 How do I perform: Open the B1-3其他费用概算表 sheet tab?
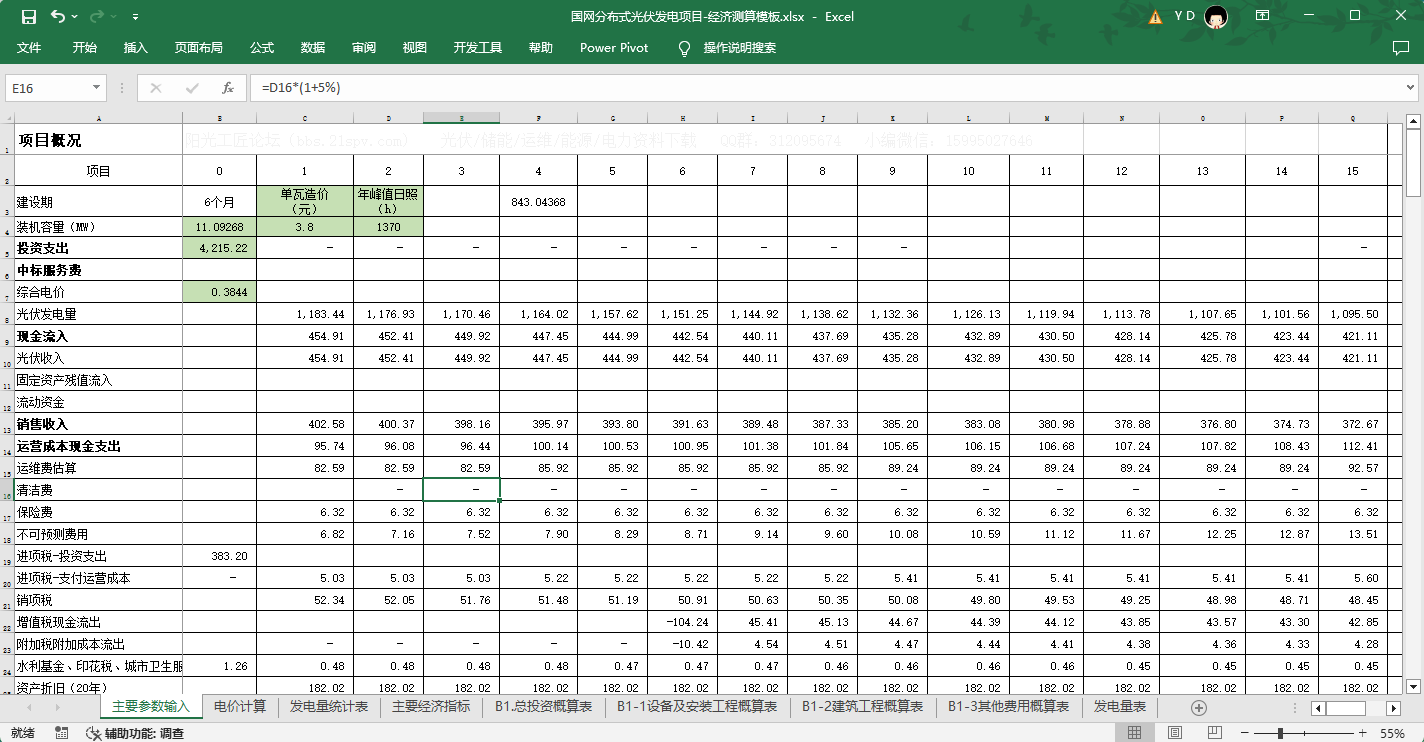click(x=1008, y=707)
